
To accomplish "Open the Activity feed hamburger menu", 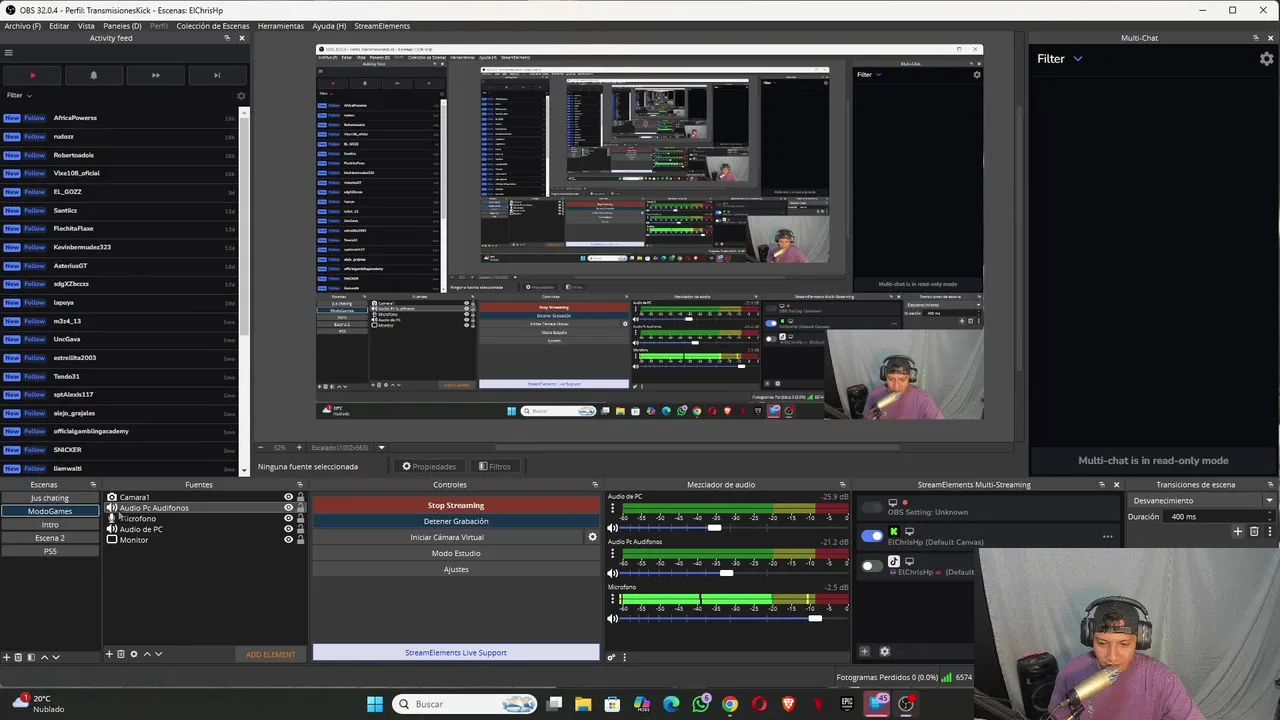I will tap(8, 53).
